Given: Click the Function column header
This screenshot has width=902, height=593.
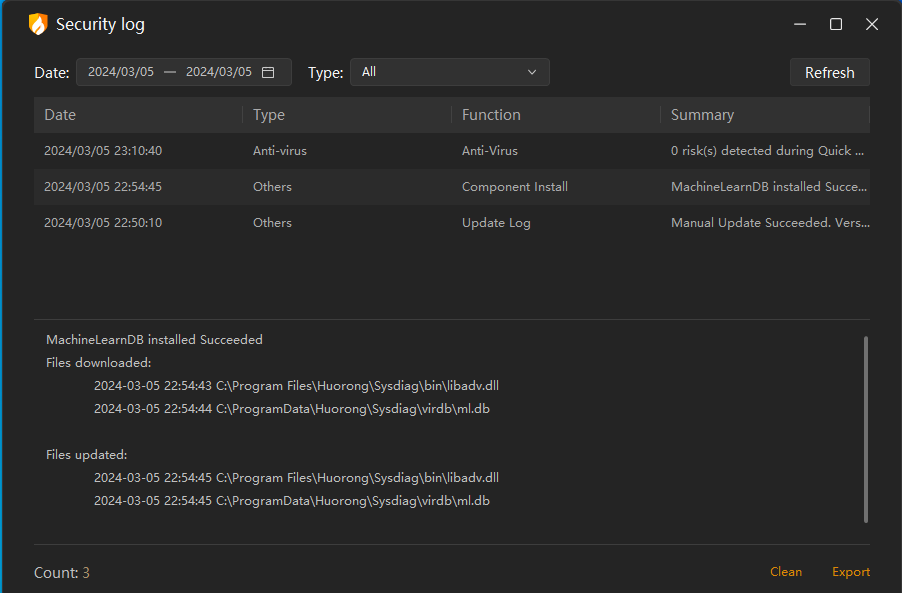Looking at the screenshot, I should [491, 115].
